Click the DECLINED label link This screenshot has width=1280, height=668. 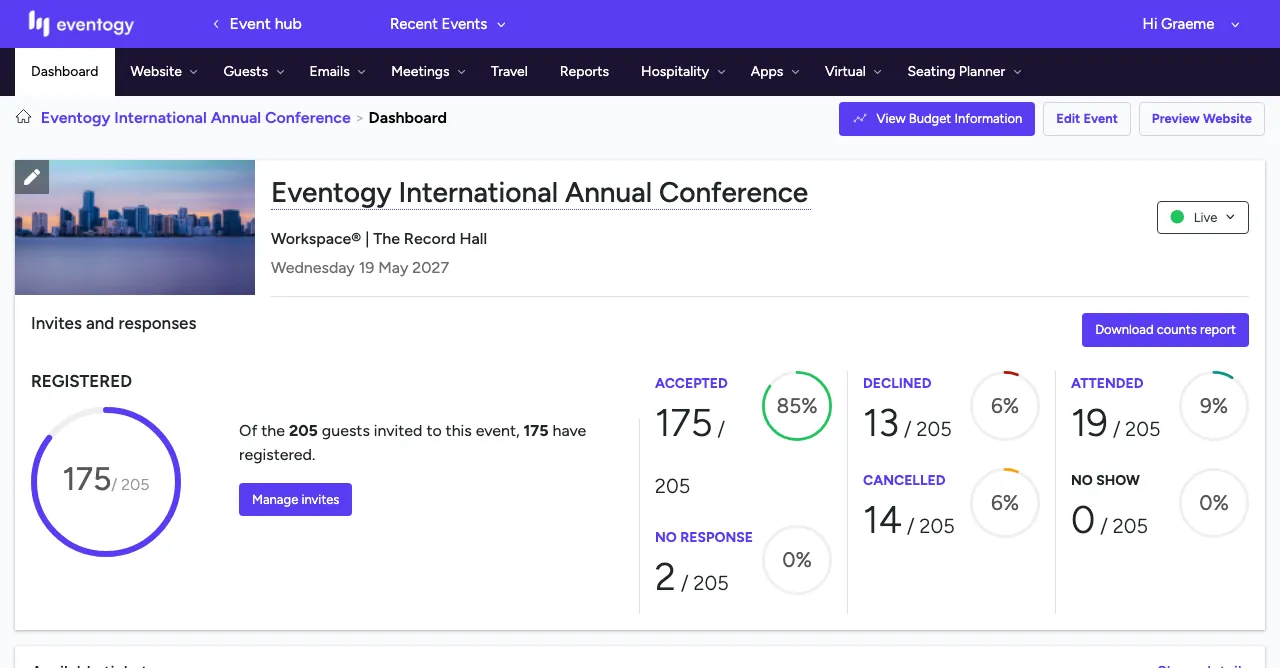point(897,383)
